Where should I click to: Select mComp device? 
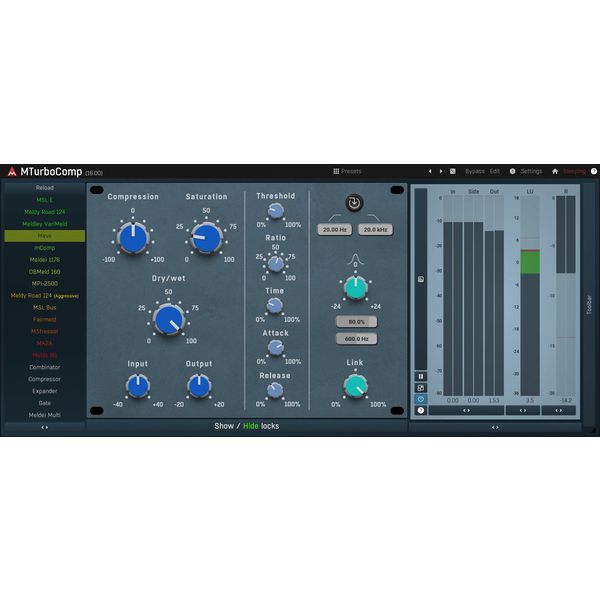pos(45,248)
